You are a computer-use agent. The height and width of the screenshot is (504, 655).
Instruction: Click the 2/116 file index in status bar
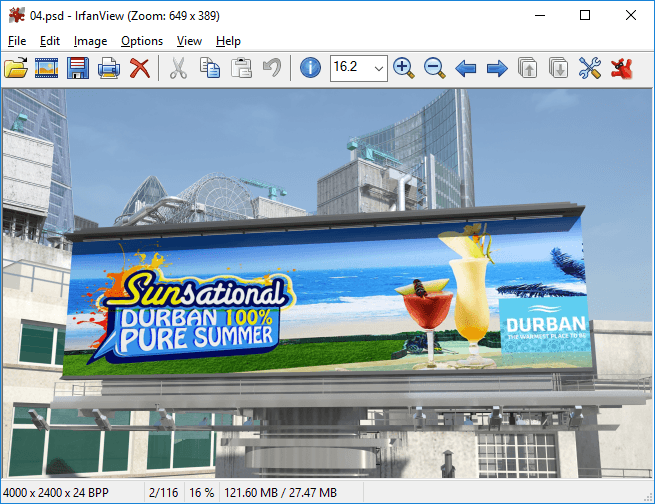pos(163,493)
